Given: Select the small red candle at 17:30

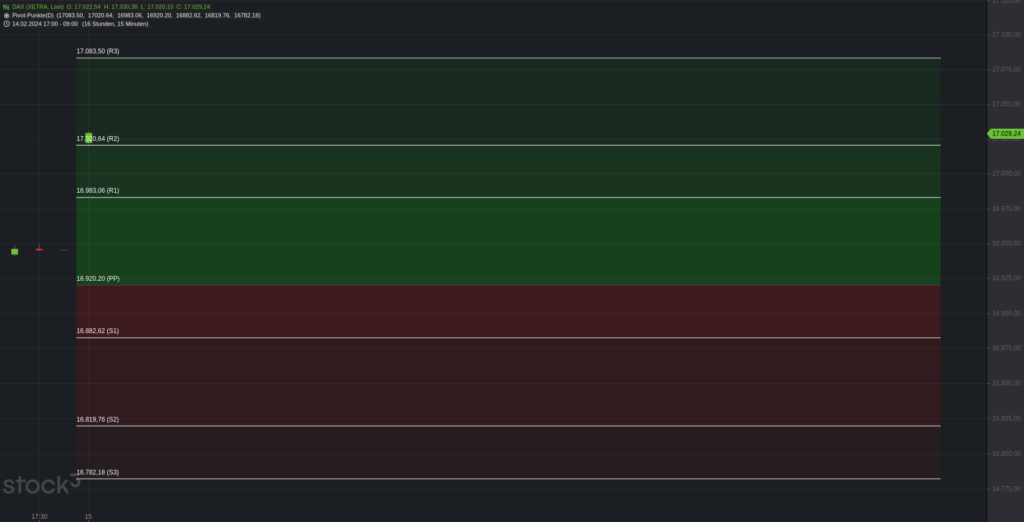Looking at the screenshot, I should click(39, 249).
